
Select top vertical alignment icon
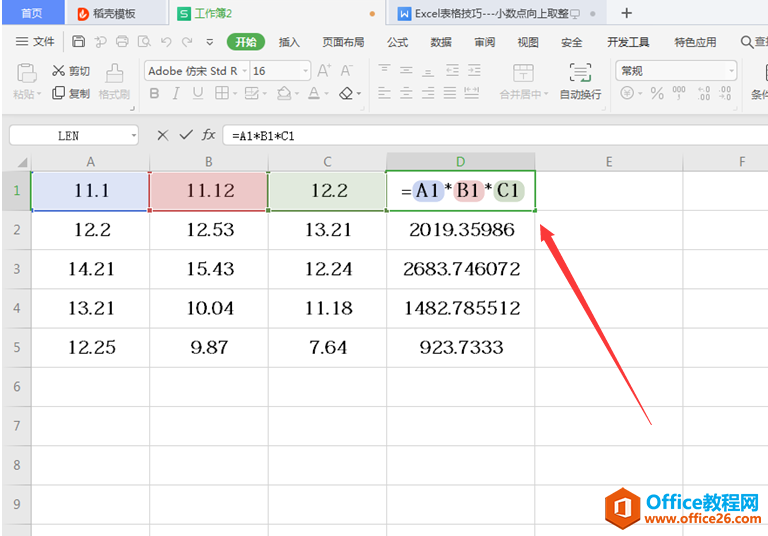[384, 70]
